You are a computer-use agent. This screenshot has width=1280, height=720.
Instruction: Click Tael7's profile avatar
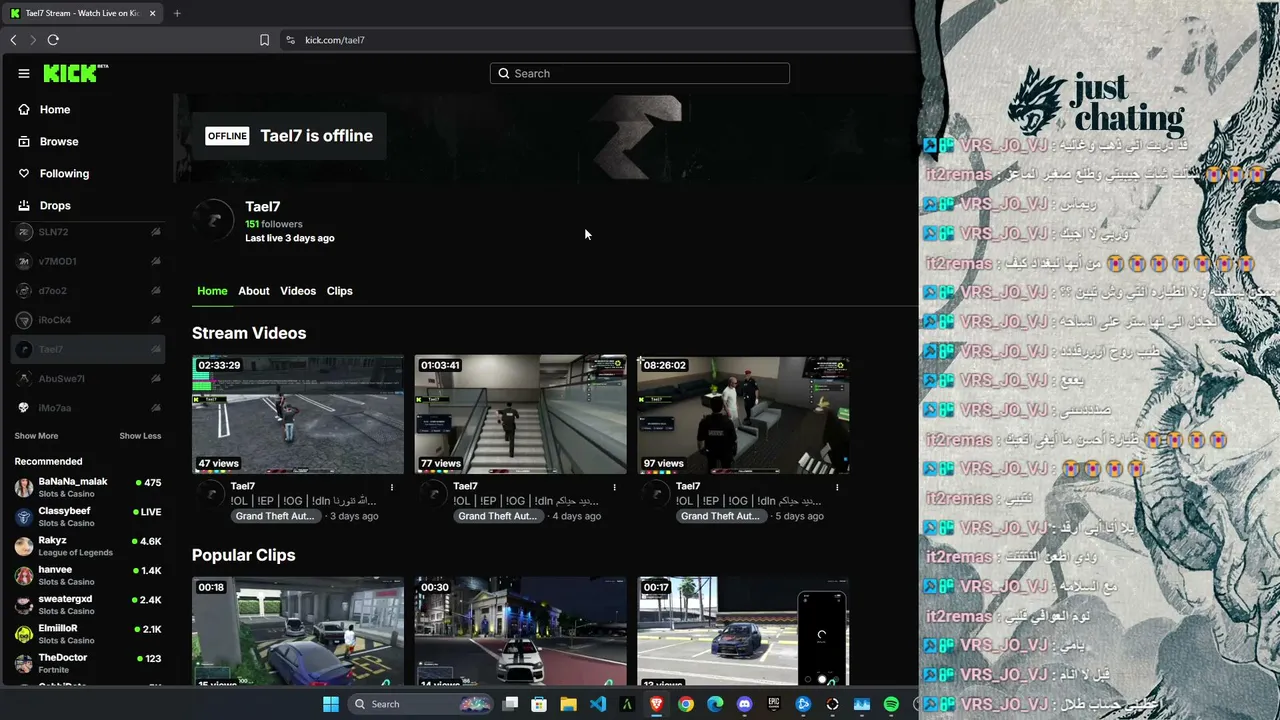(213, 220)
